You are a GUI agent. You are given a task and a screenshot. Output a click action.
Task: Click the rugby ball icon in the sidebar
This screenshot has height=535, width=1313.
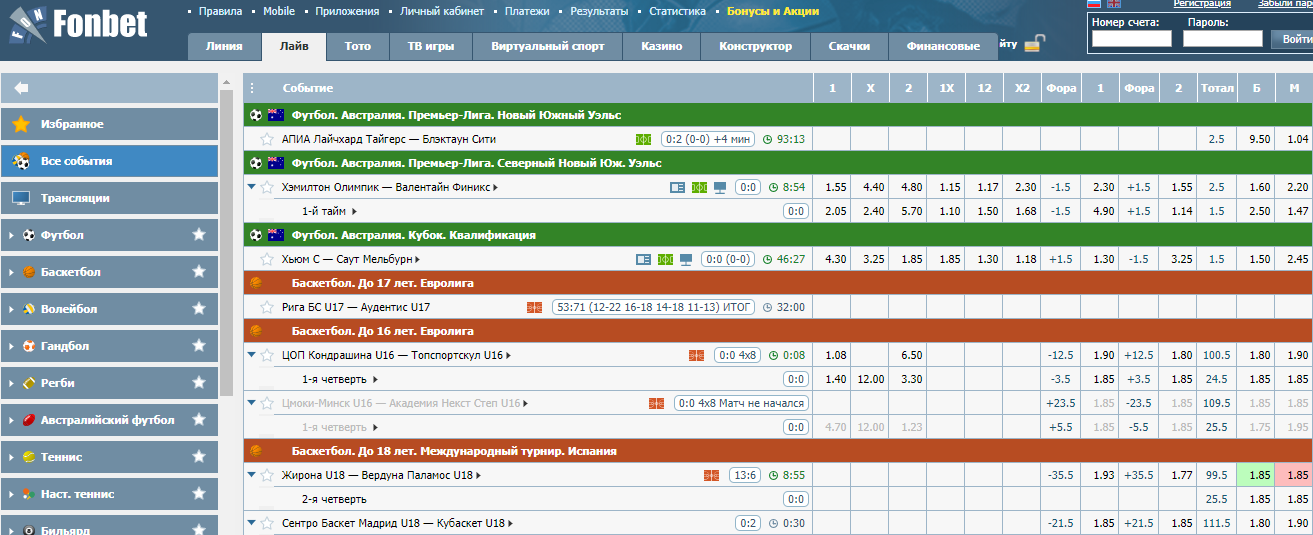tap(29, 383)
